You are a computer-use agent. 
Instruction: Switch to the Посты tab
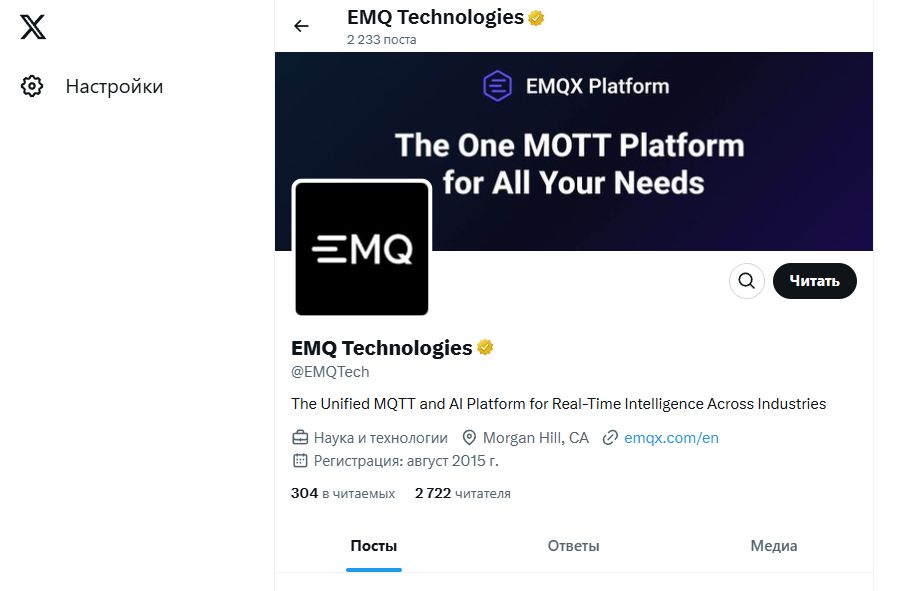[x=374, y=546]
